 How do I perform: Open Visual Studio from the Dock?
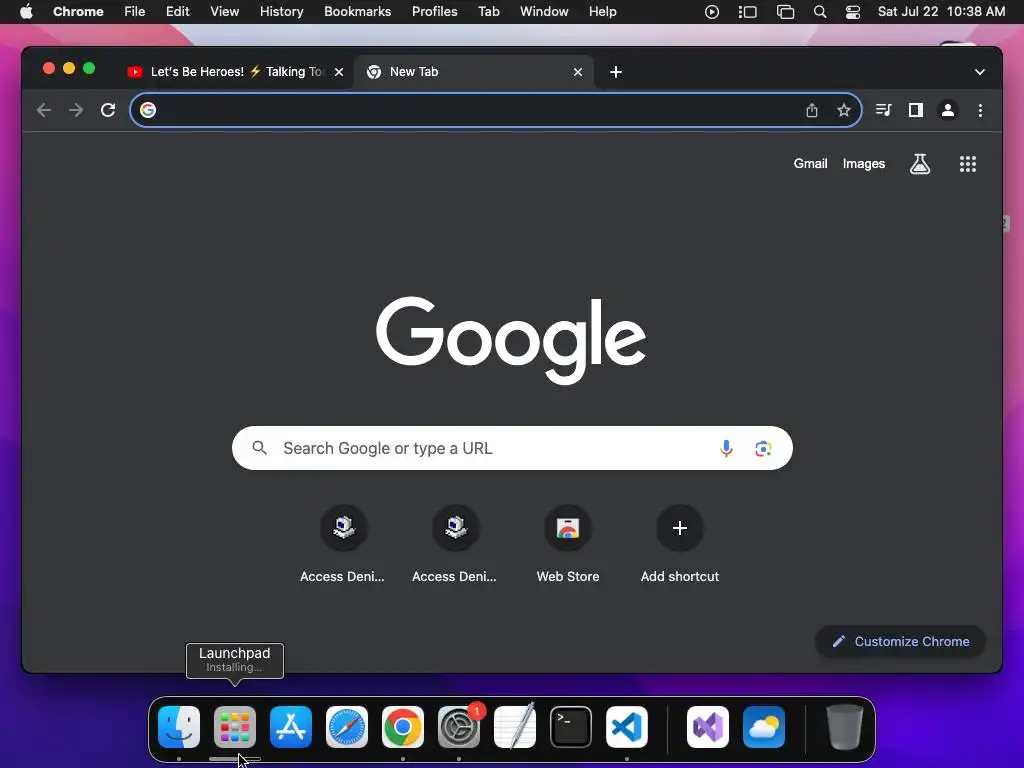tap(708, 727)
